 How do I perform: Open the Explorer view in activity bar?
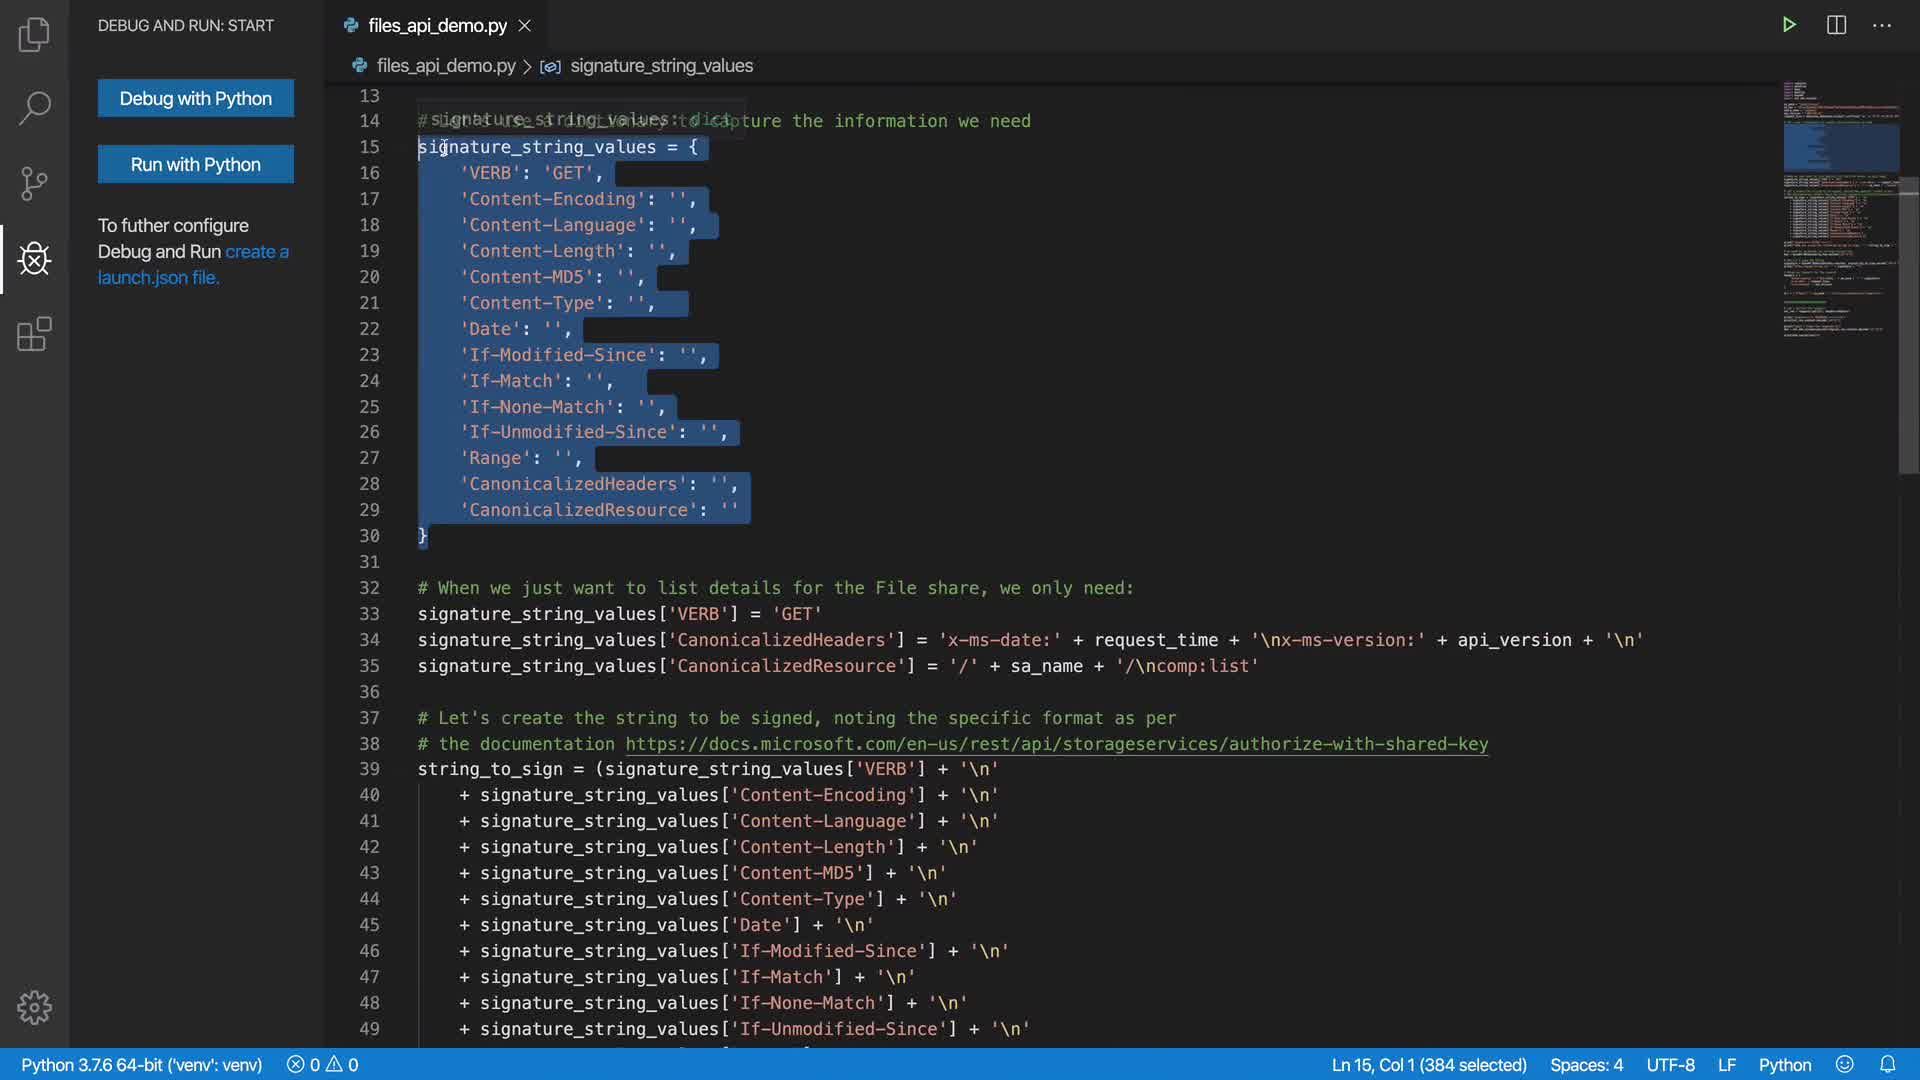click(34, 35)
